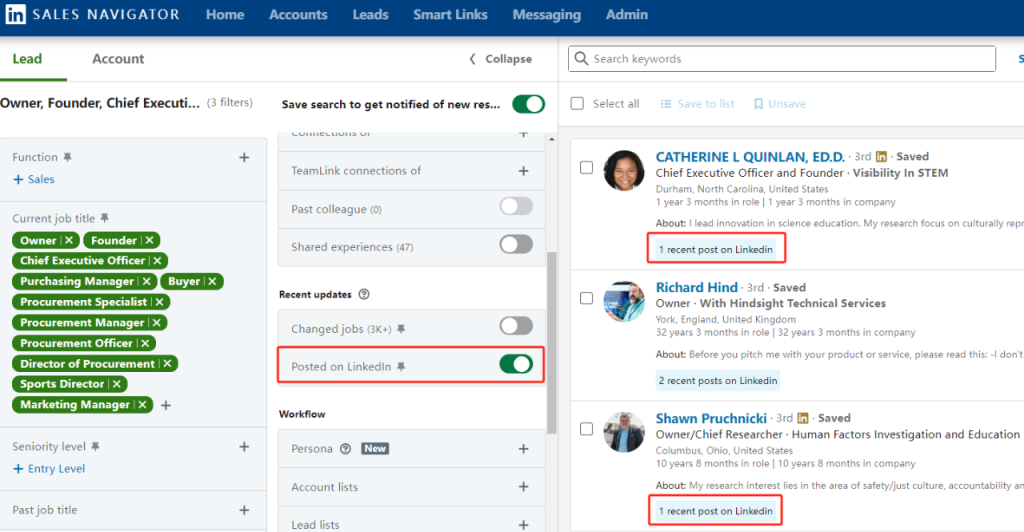The height and width of the screenshot is (532, 1024).
Task: Open Richard Hind's profile photo
Action: click(624, 302)
